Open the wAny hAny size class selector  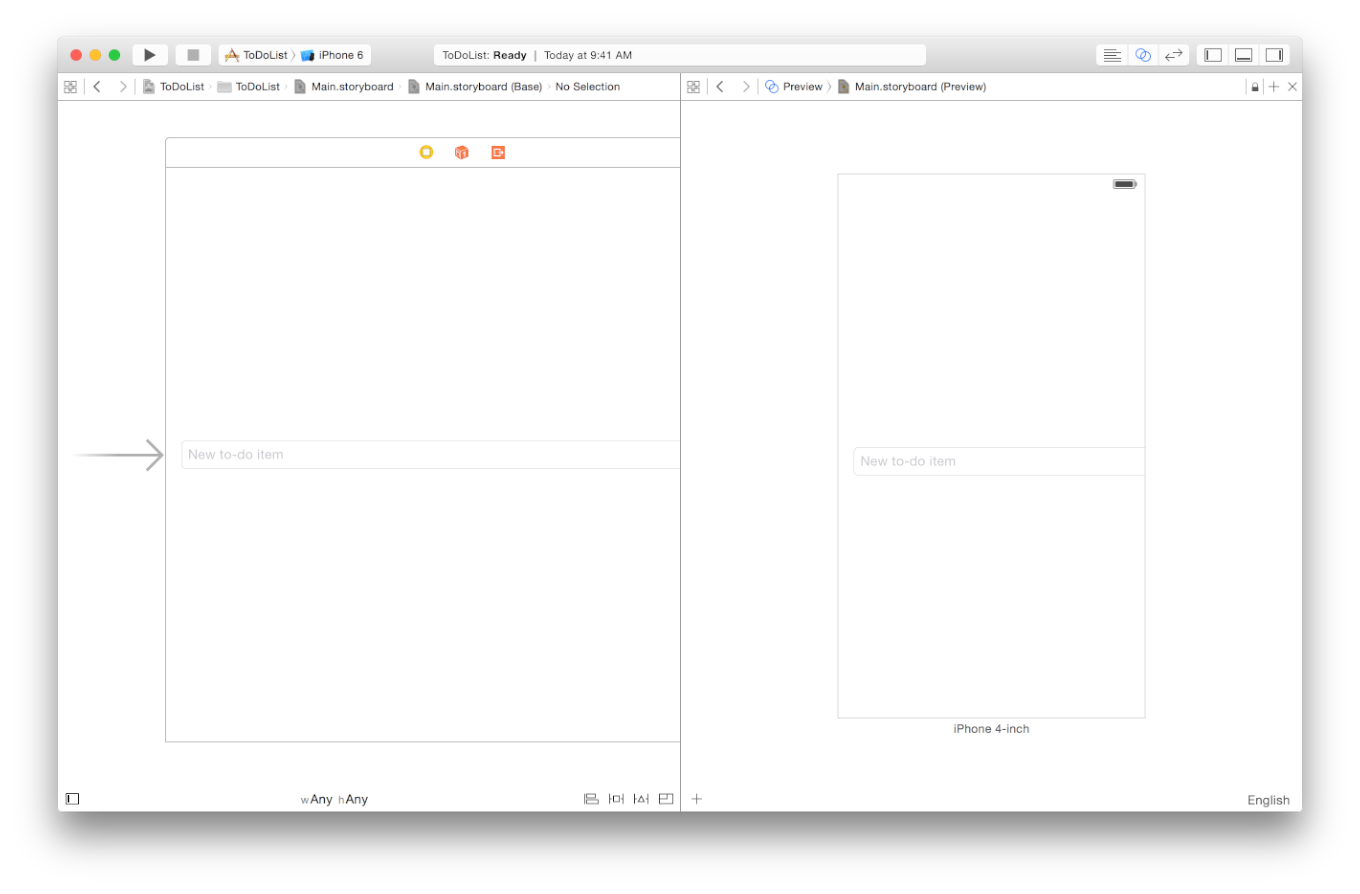tap(334, 799)
